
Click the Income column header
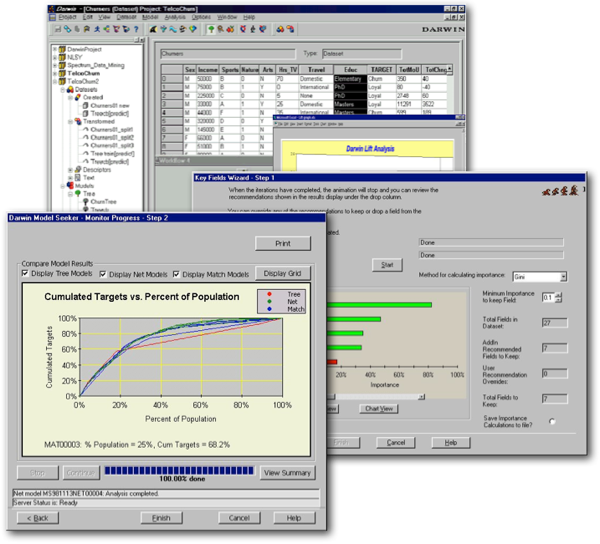(207, 70)
